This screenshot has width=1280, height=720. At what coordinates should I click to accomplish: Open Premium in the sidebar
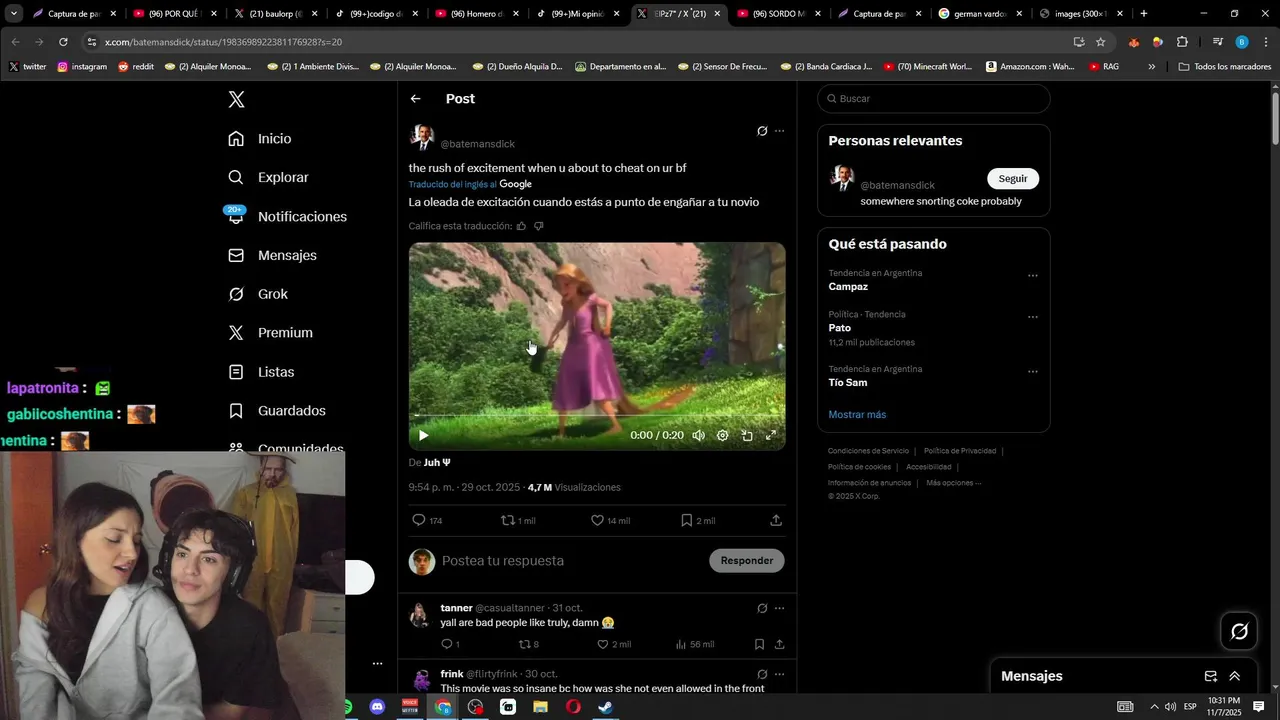point(270,333)
